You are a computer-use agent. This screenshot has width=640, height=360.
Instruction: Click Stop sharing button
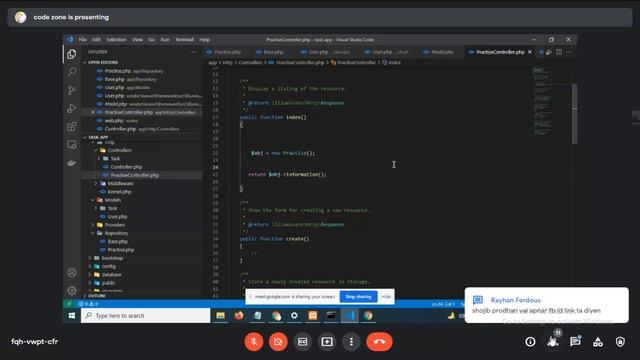358,297
